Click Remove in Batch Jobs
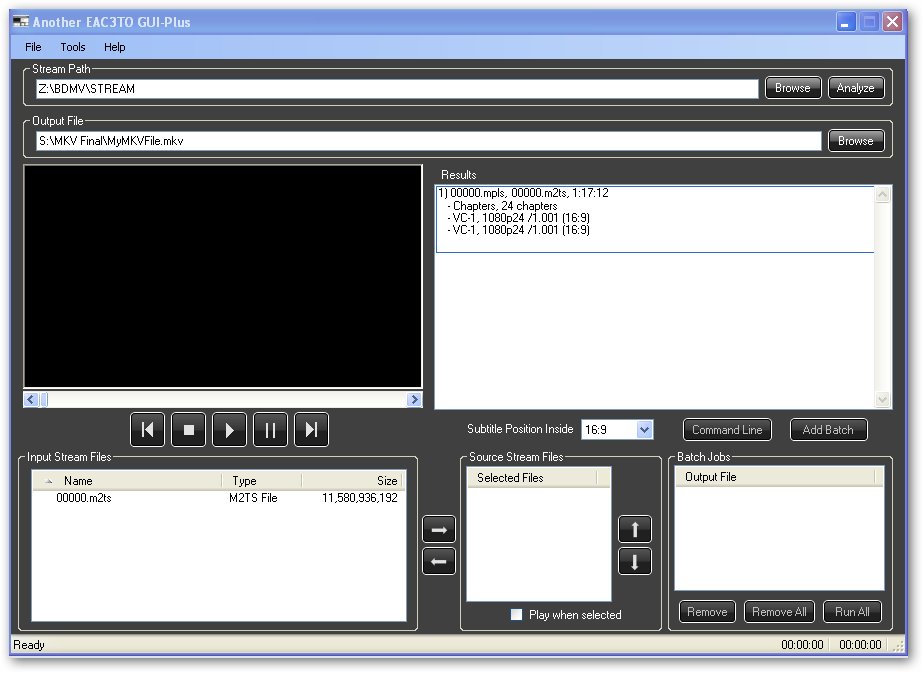 click(707, 612)
